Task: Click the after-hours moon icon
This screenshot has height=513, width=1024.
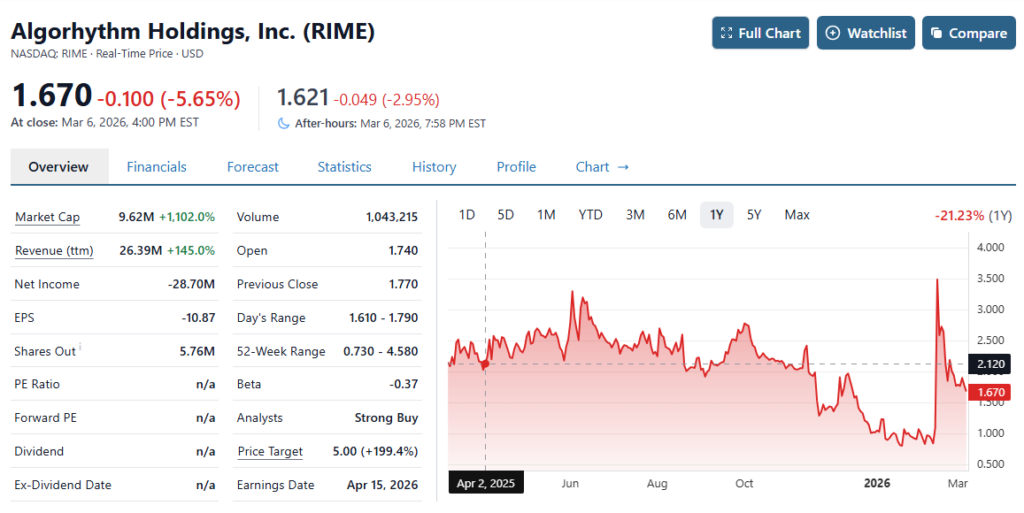Action: [x=284, y=123]
